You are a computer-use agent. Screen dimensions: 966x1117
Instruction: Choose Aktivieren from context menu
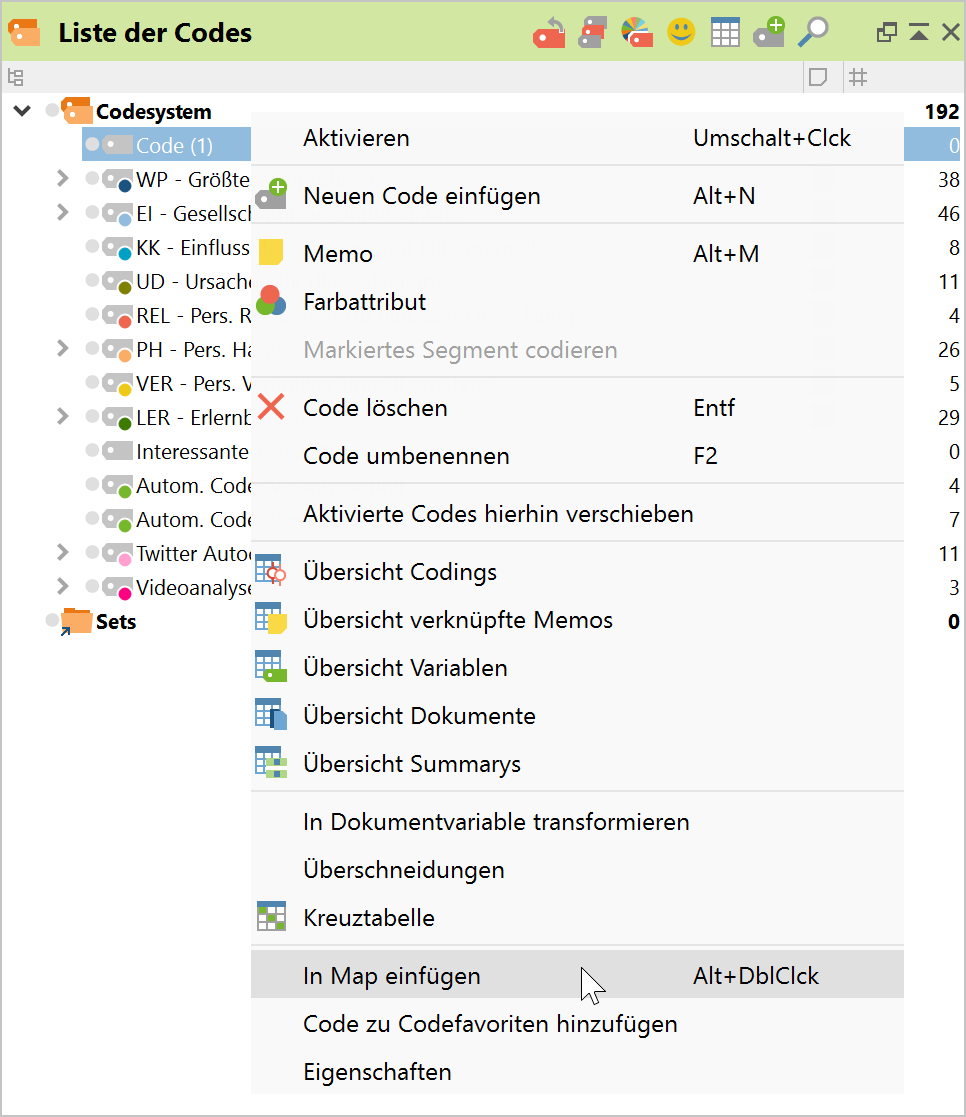pos(577,138)
